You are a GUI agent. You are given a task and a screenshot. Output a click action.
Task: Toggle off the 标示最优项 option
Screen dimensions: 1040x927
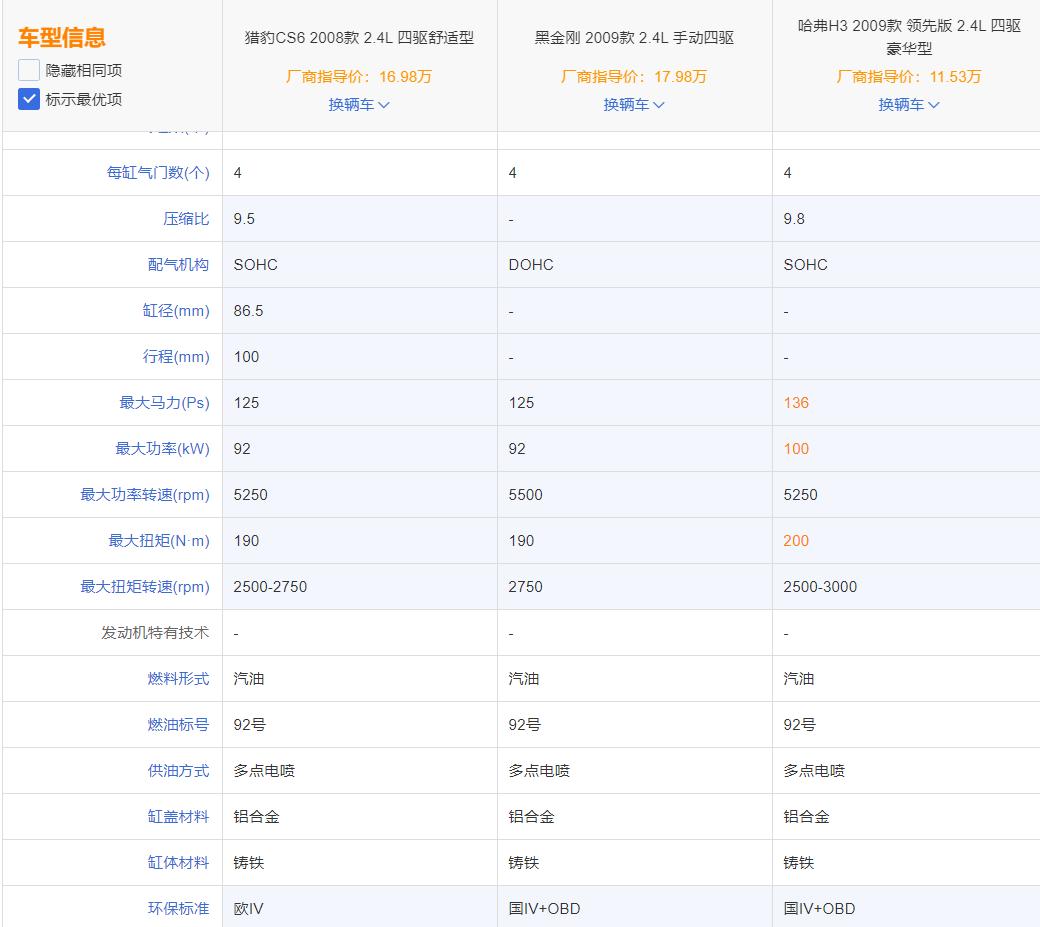[x=29, y=99]
